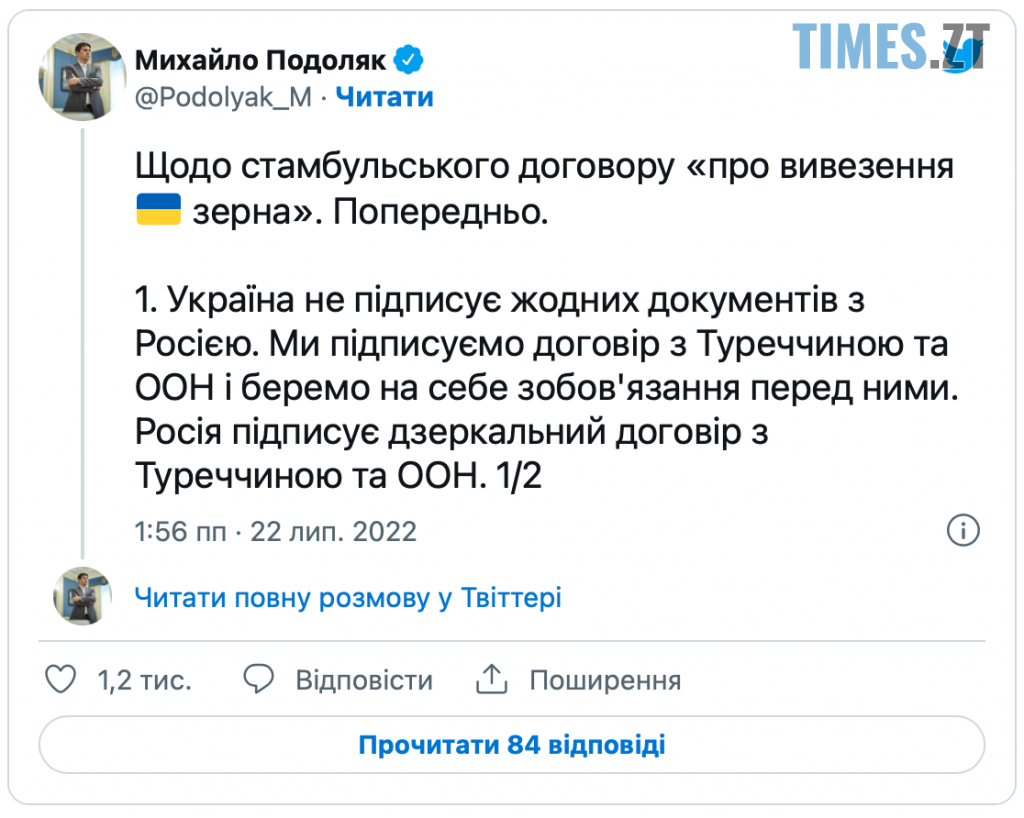This screenshot has height=818, width=1024.
Task: Click the reply speech bubble icon
Action: (x=259, y=680)
